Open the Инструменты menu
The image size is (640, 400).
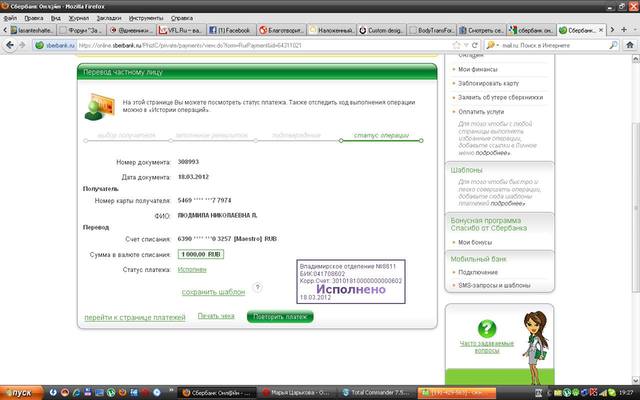point(146,18)
